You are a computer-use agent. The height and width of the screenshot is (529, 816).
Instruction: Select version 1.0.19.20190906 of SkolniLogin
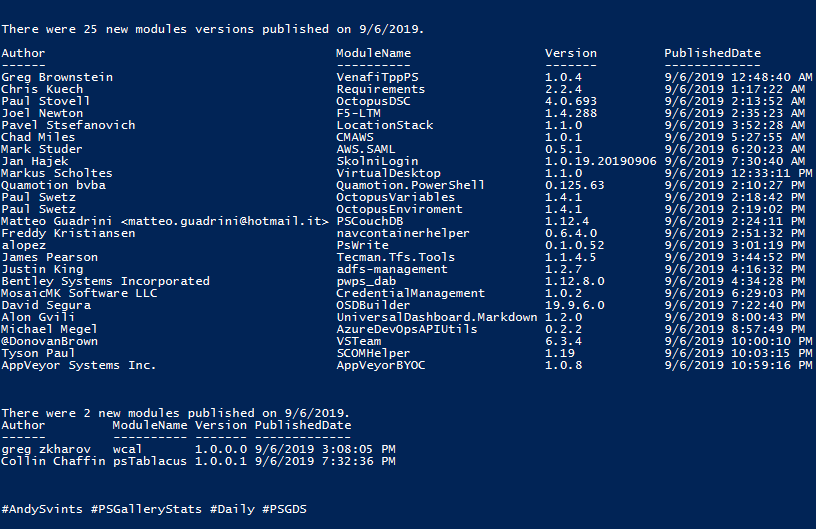tap(601, 161)
